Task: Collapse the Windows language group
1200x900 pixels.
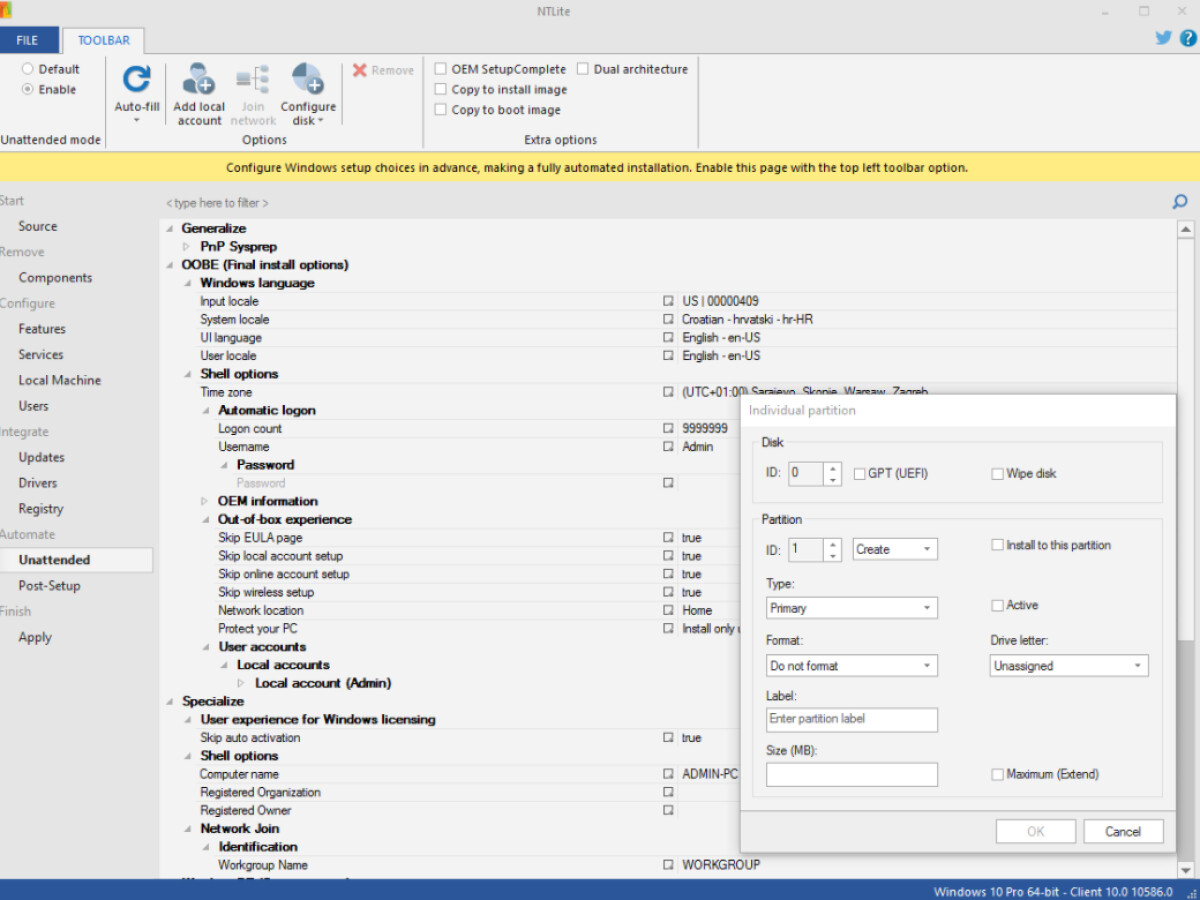Action: point(187,283)
